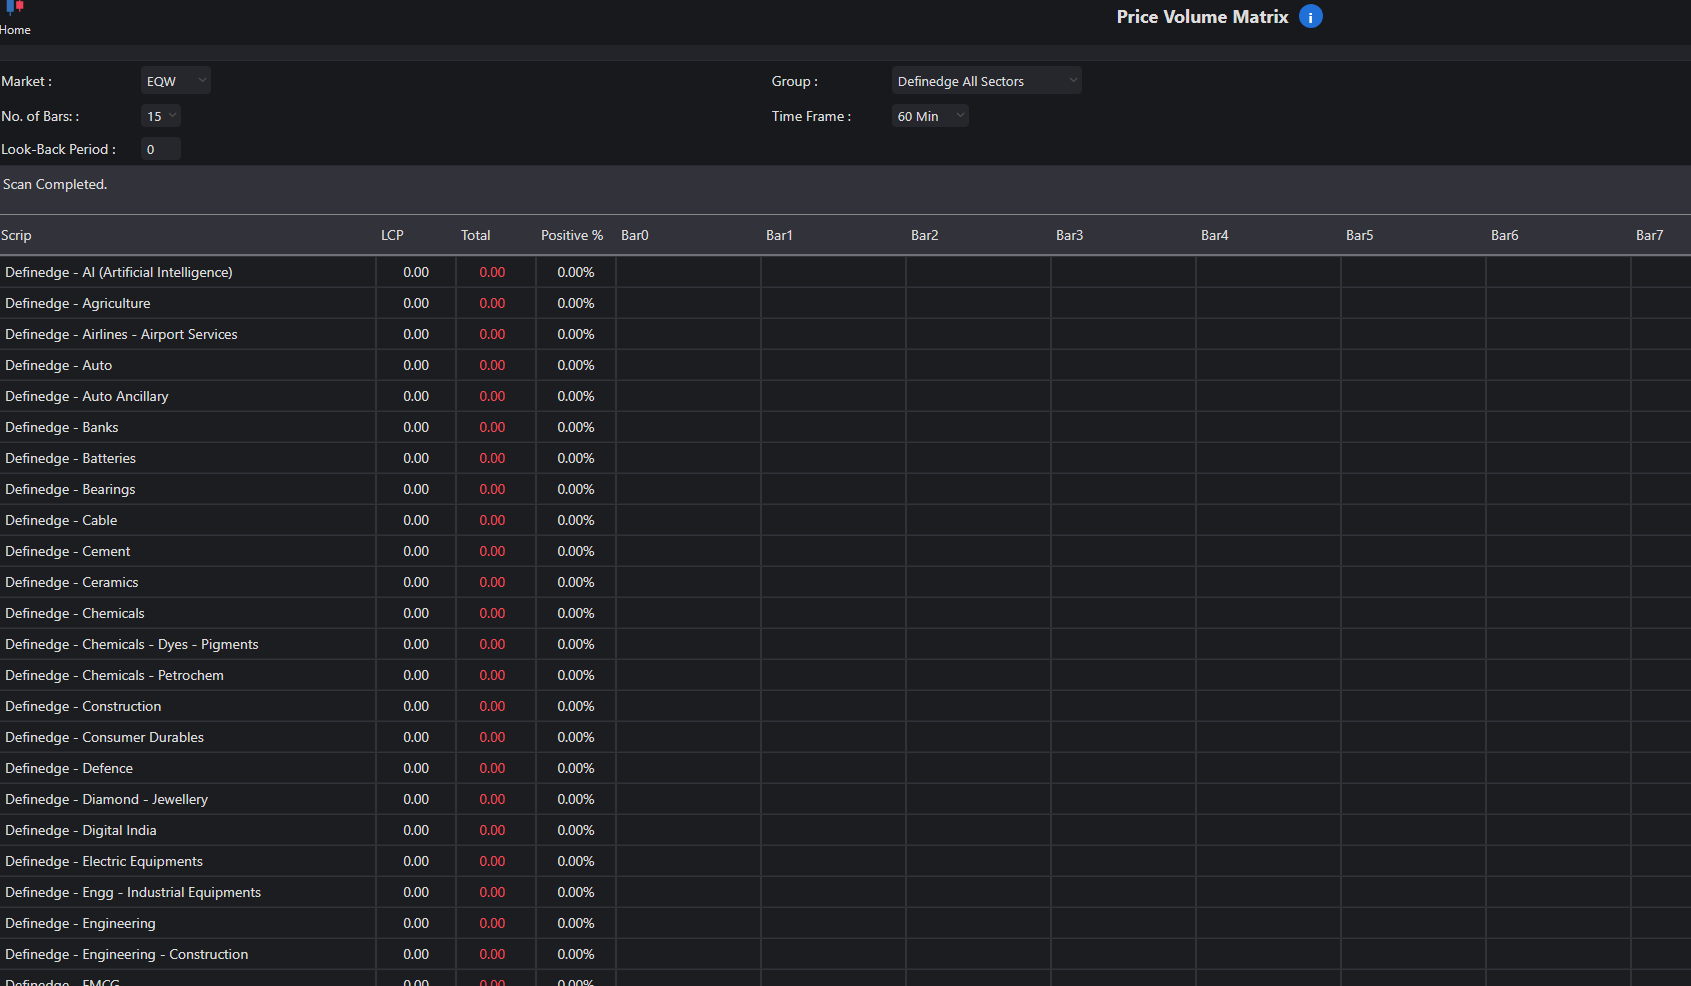Select the Definedge - Auto Ancillary scrip

[x=87, y=396]
